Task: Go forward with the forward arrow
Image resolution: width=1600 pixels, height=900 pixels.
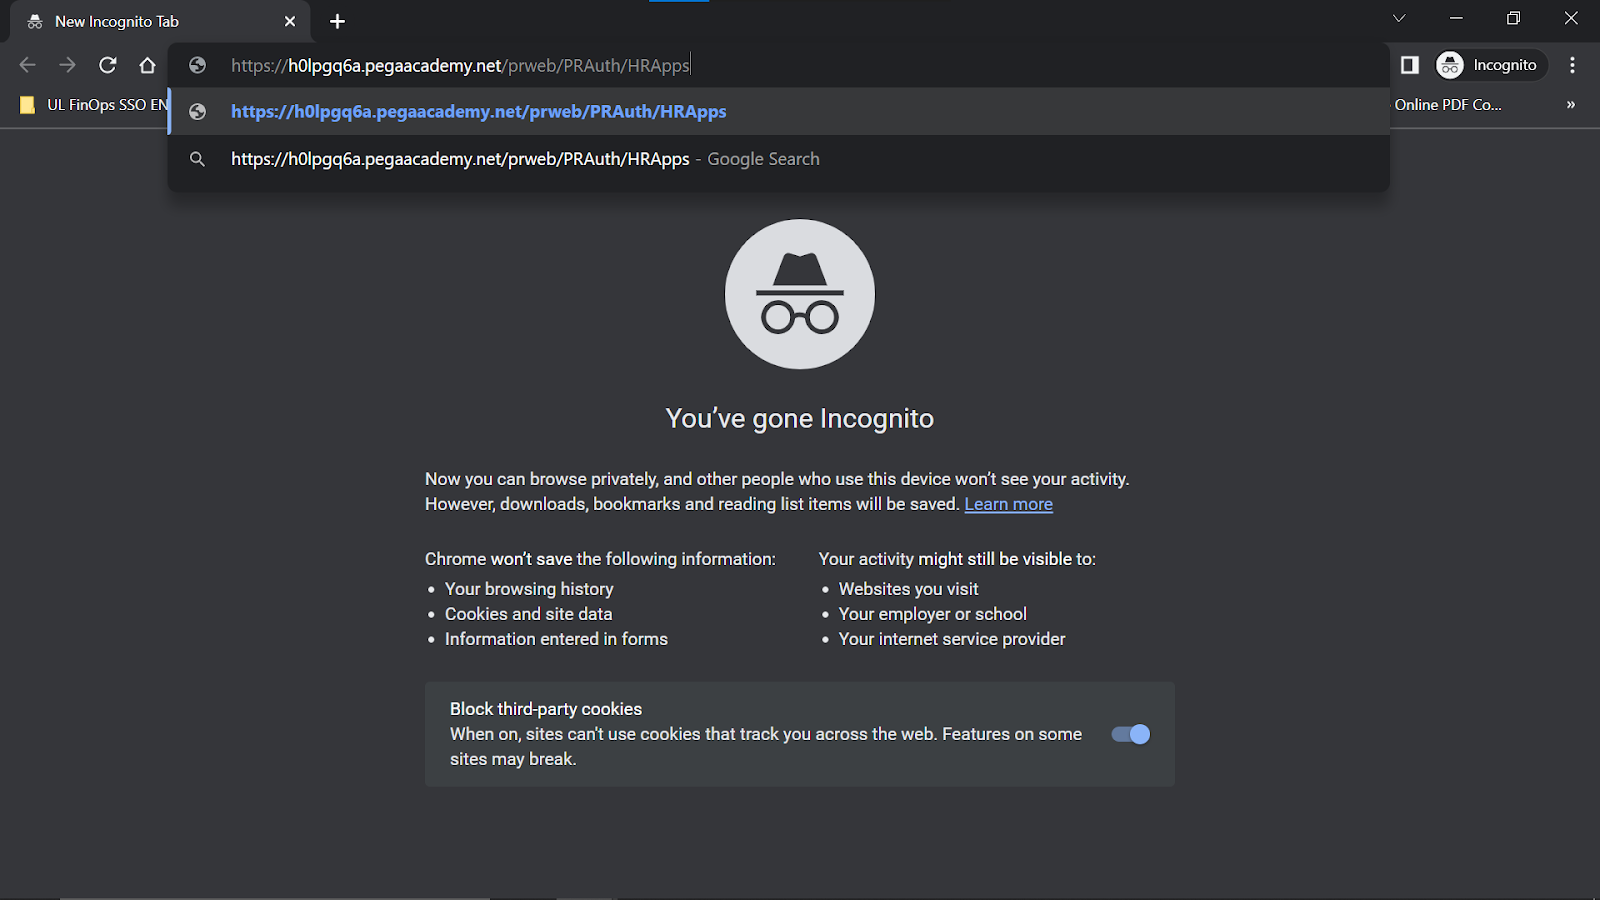Action: (x=67, y=65)
